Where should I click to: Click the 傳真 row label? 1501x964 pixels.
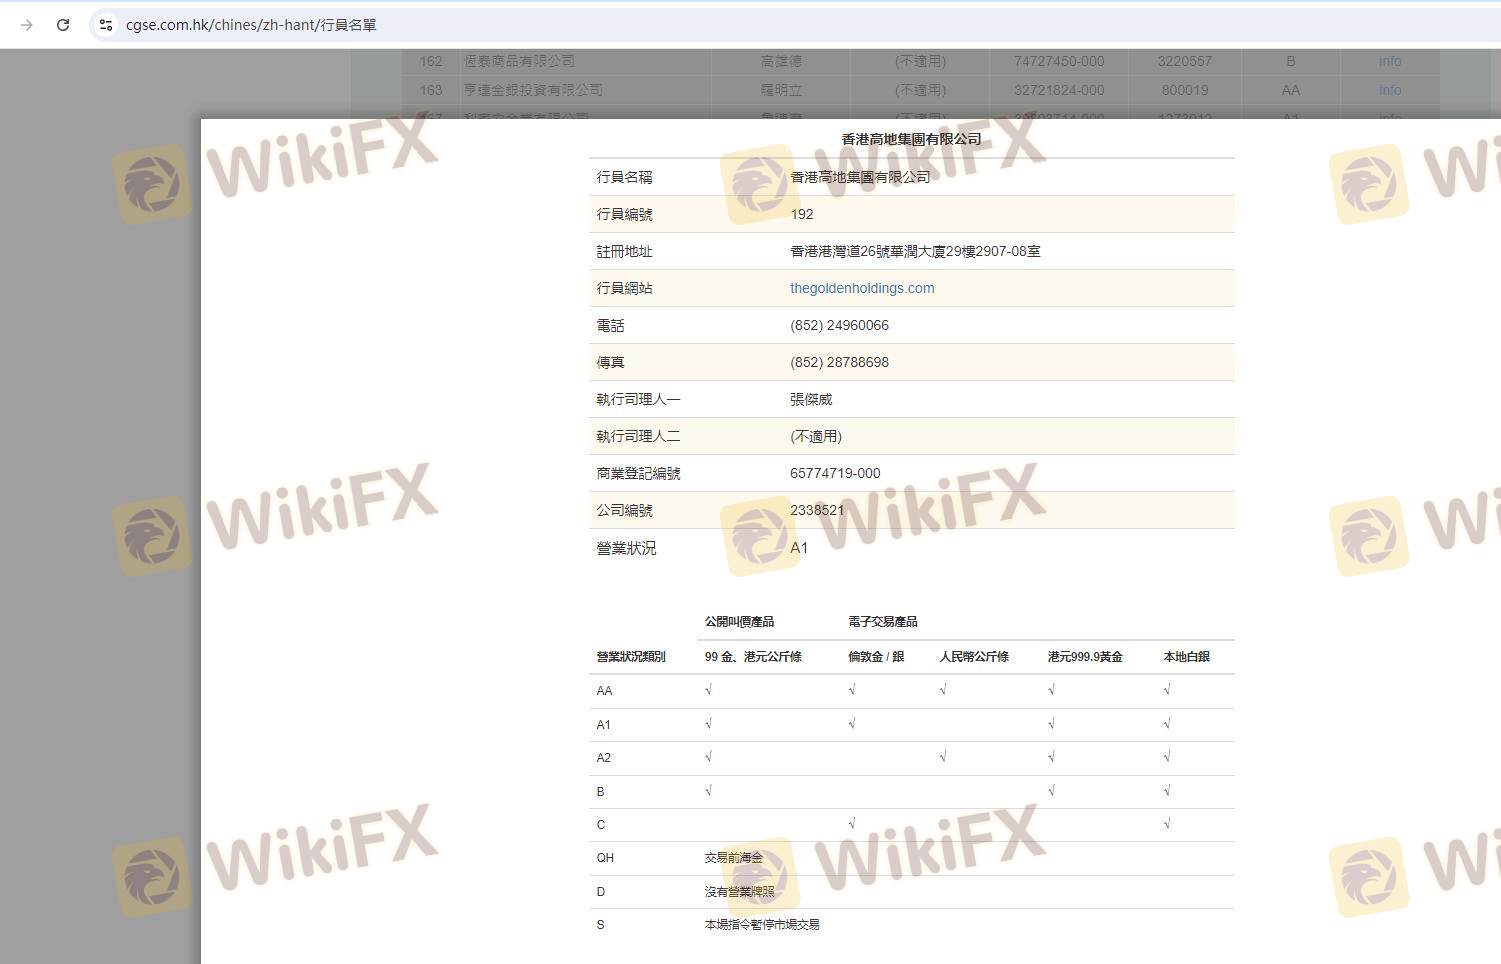(610, 362)
